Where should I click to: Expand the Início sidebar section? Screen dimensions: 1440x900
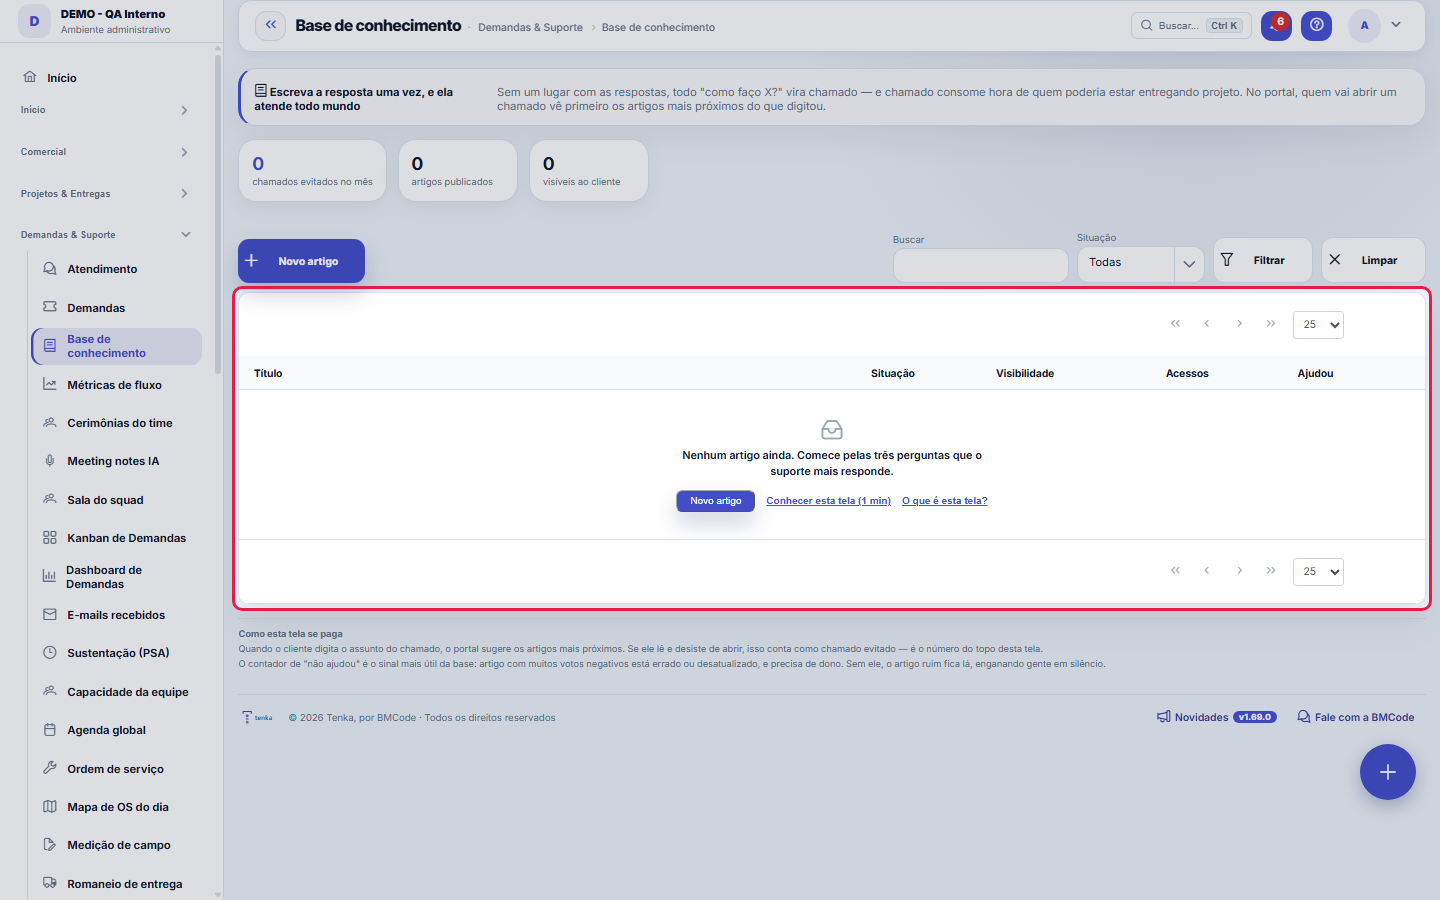(105, 110)
